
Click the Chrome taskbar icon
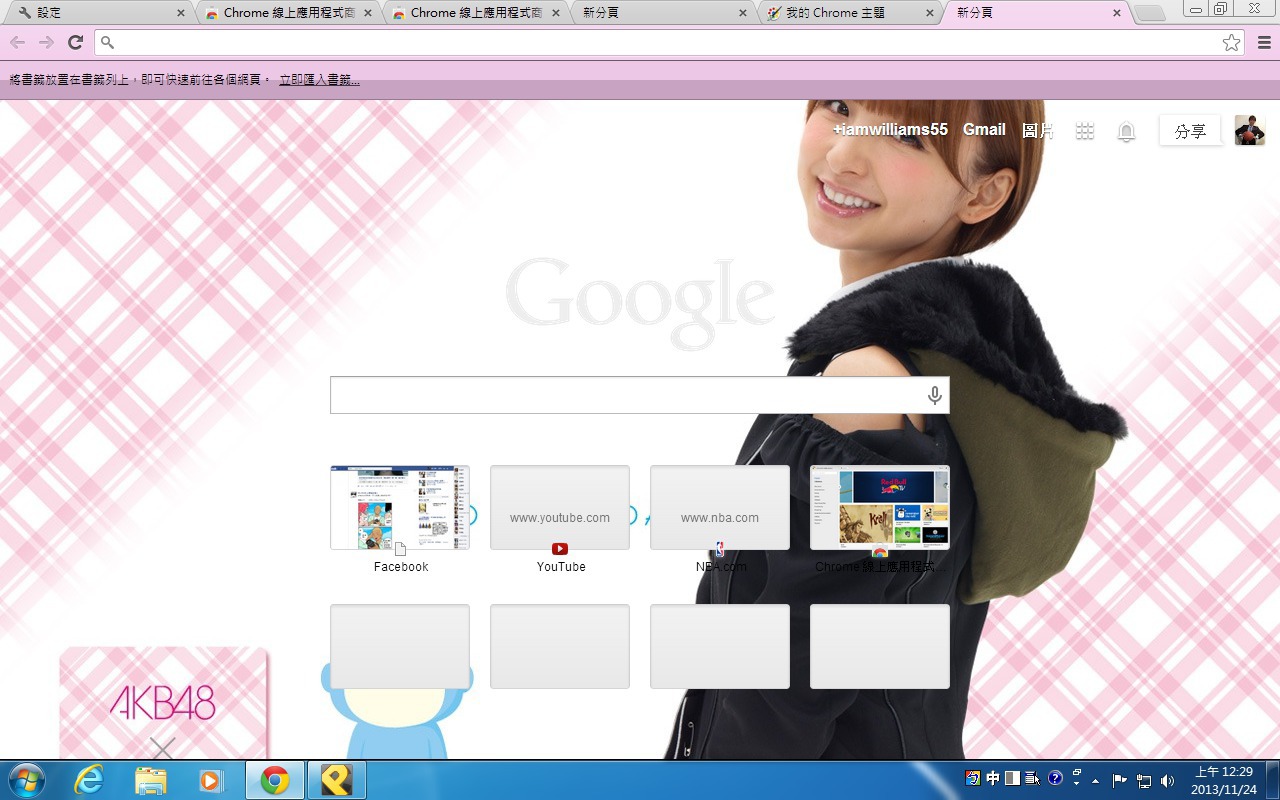coord(275,780)
